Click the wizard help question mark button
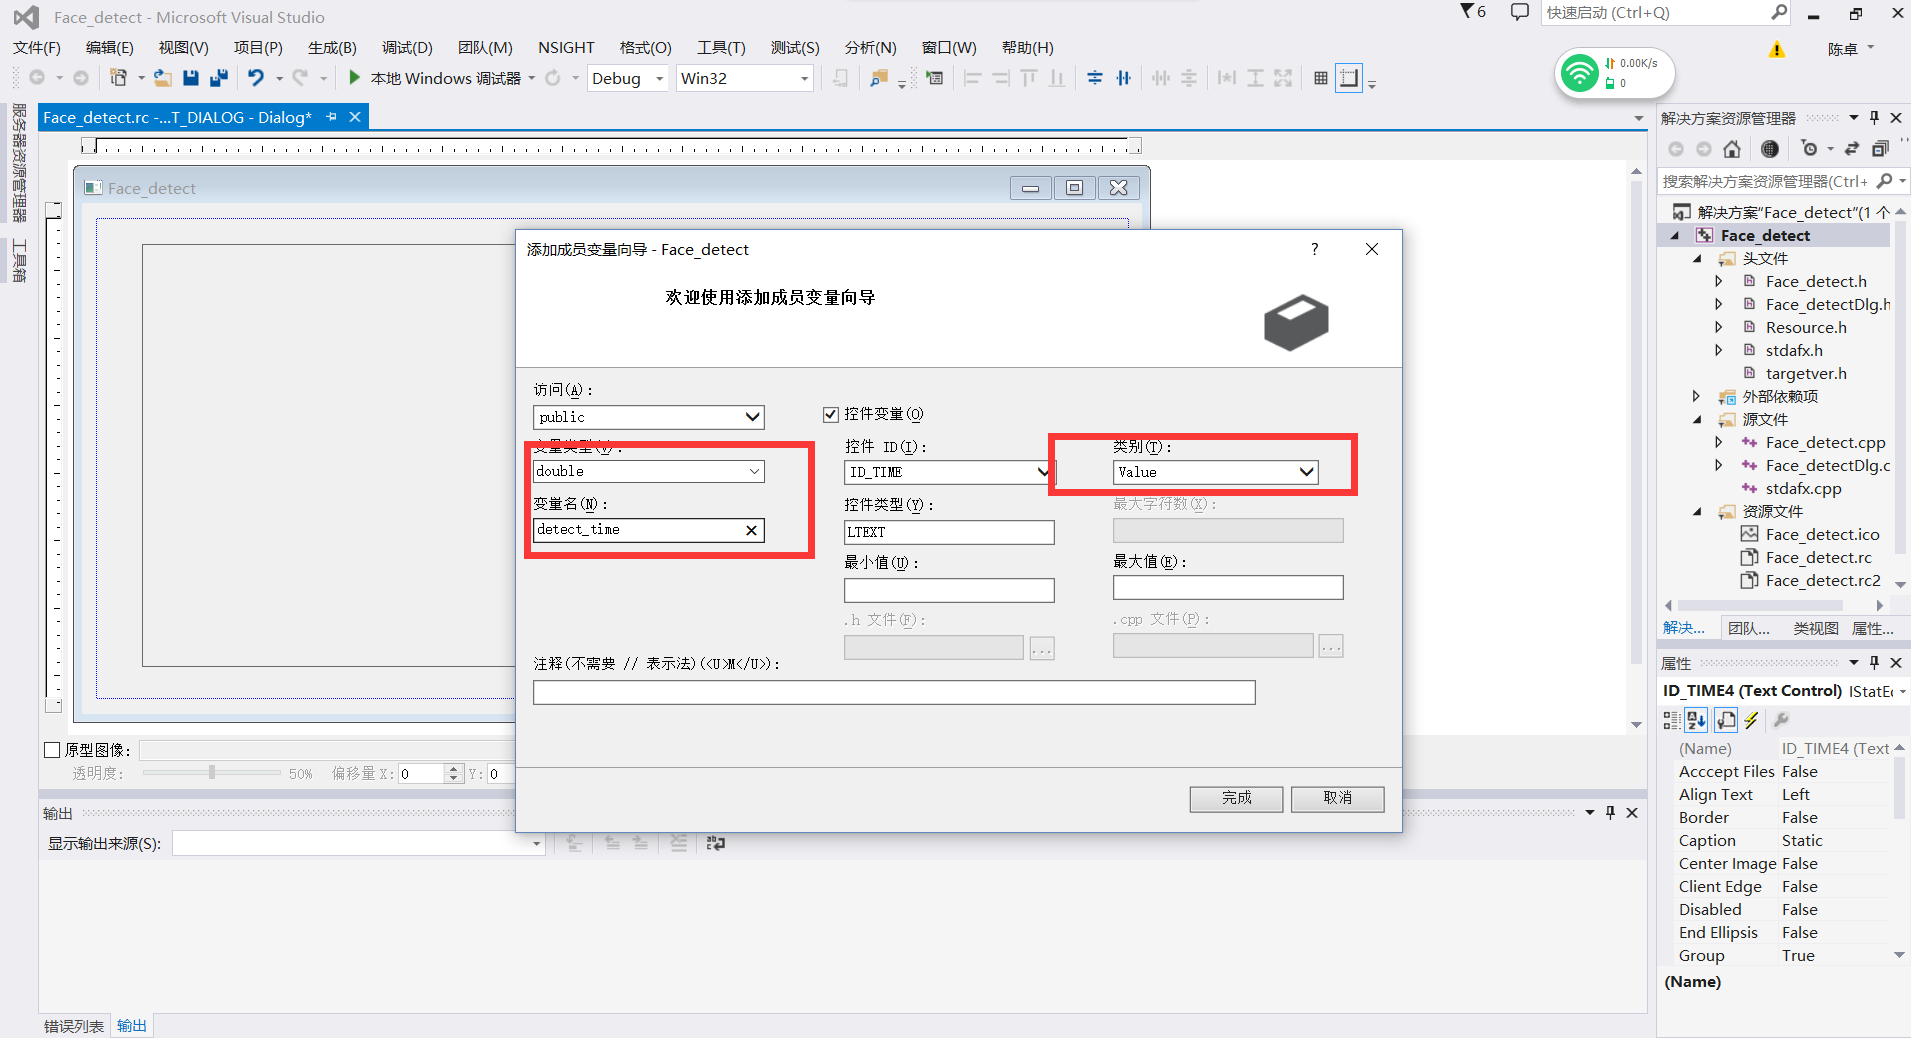1911x1038 pixels. click(x=1315, y=249)
